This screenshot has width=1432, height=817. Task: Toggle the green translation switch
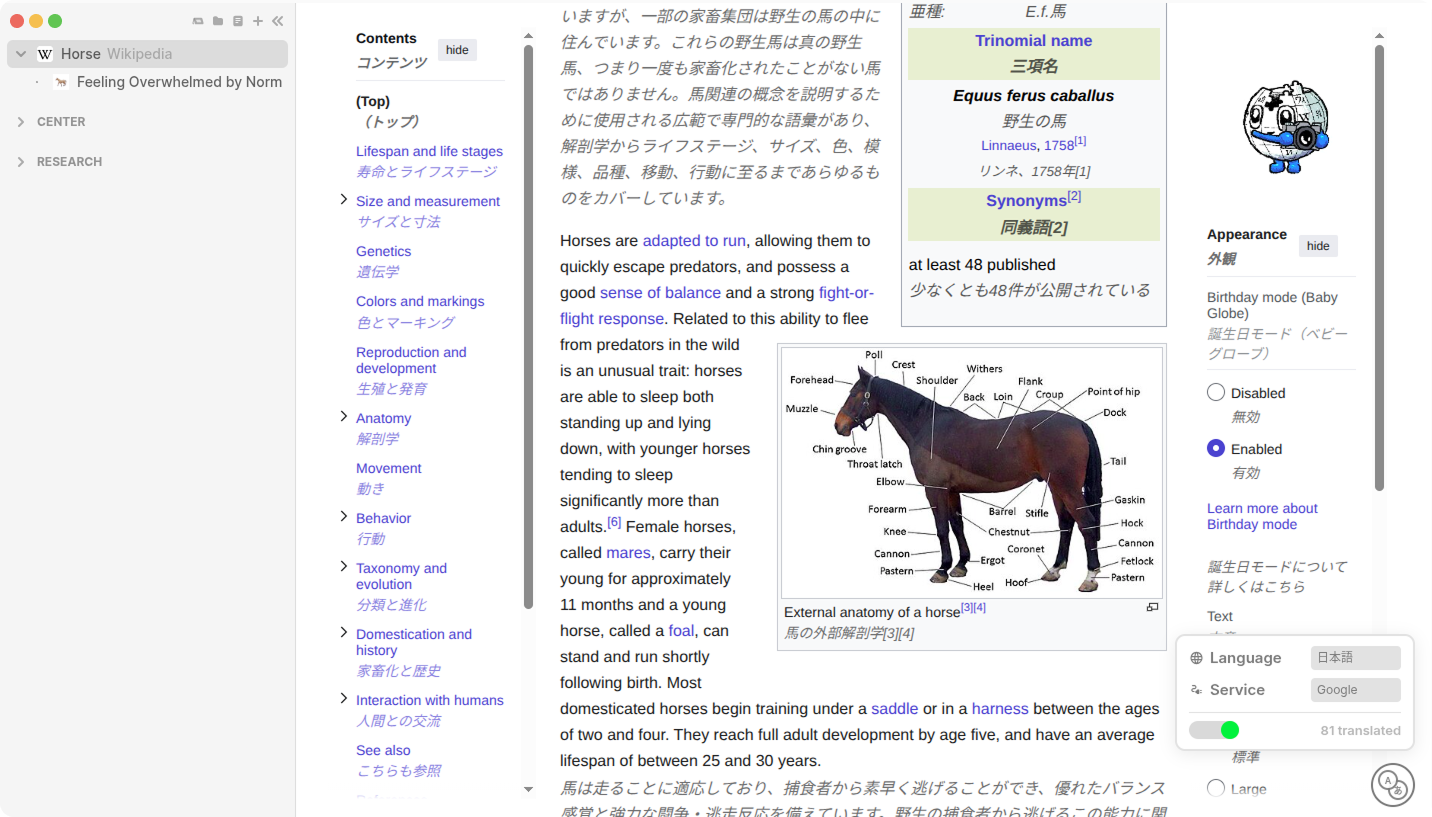pyautogui.click(x=1214, y=730)
